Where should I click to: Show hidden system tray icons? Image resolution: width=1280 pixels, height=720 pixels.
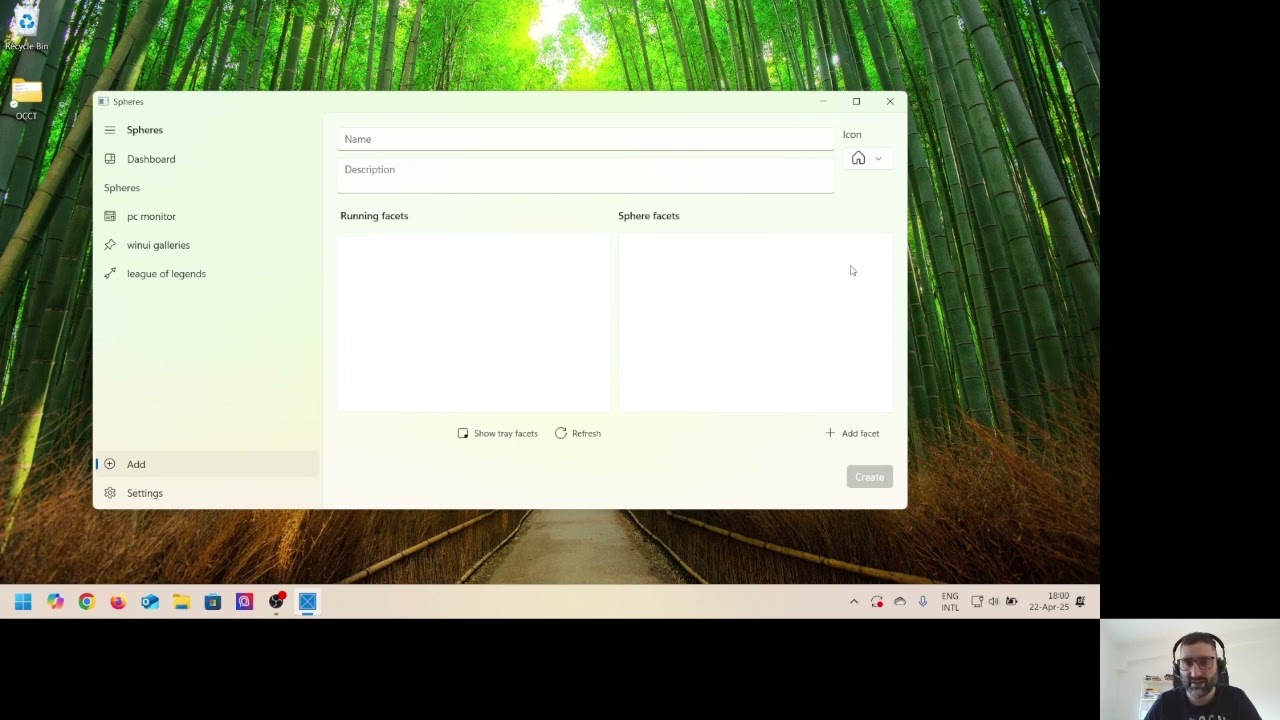point(854,601)
